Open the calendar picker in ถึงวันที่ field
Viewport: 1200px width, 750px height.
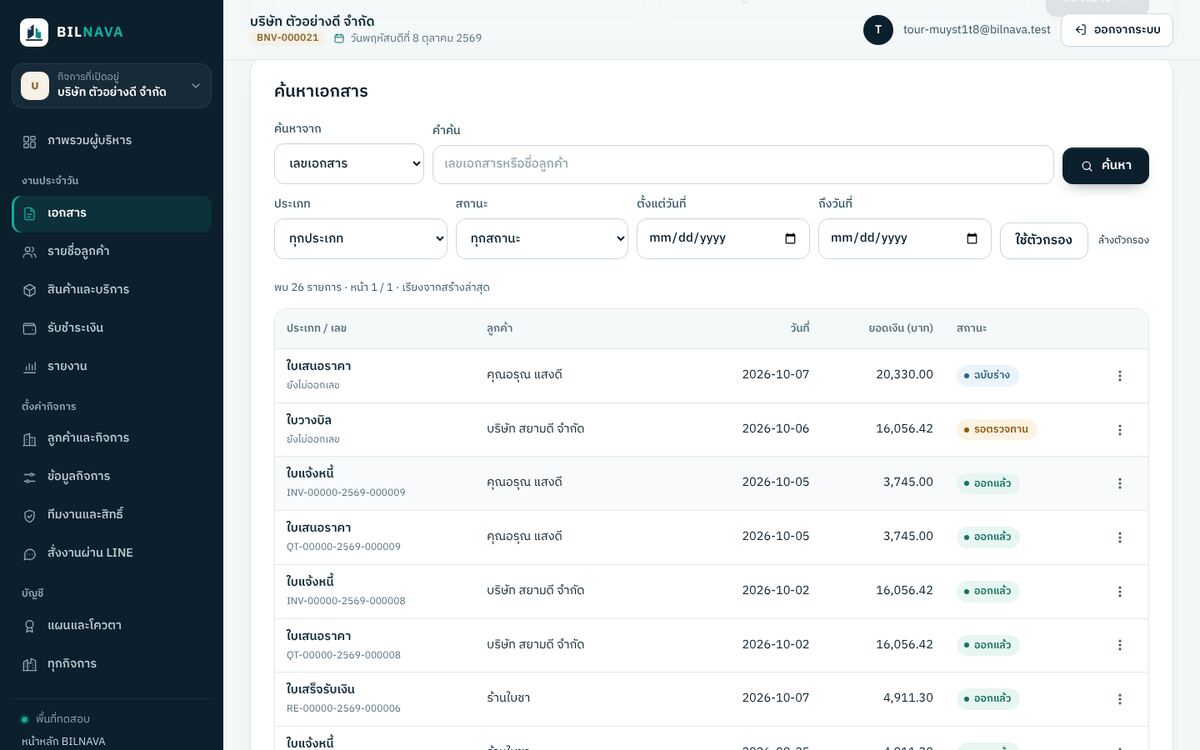(972, 239)
